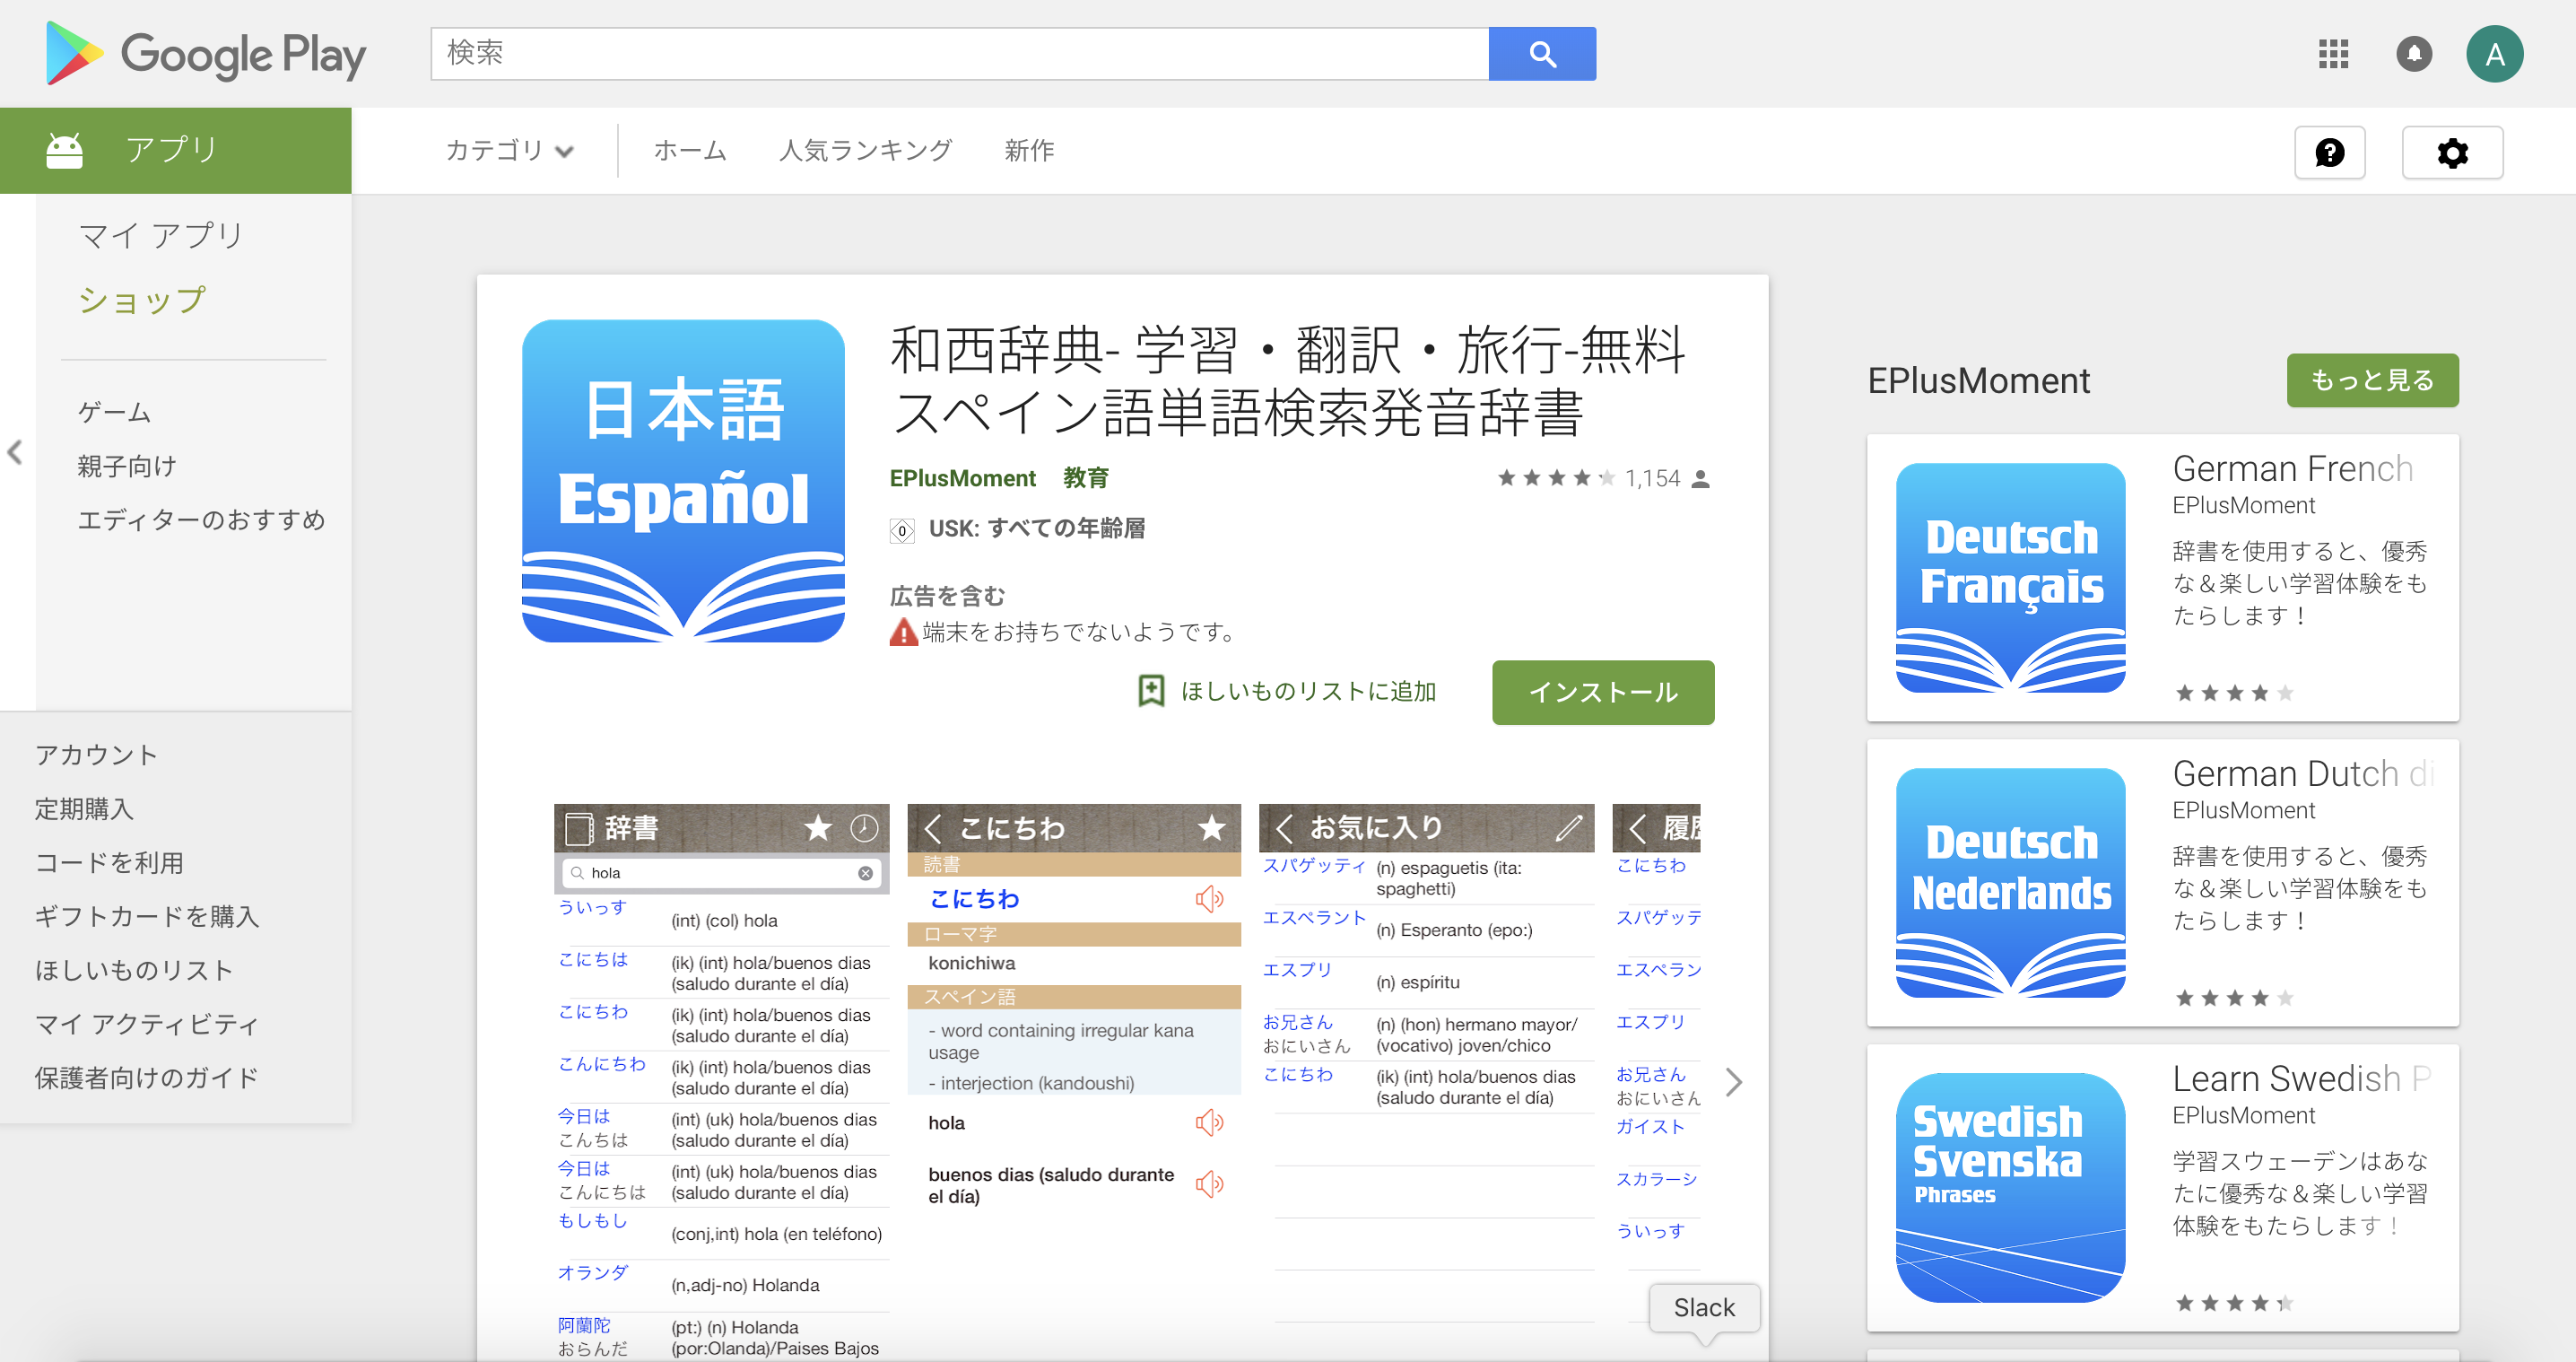Open the 新作 tab

[1029, 151]
